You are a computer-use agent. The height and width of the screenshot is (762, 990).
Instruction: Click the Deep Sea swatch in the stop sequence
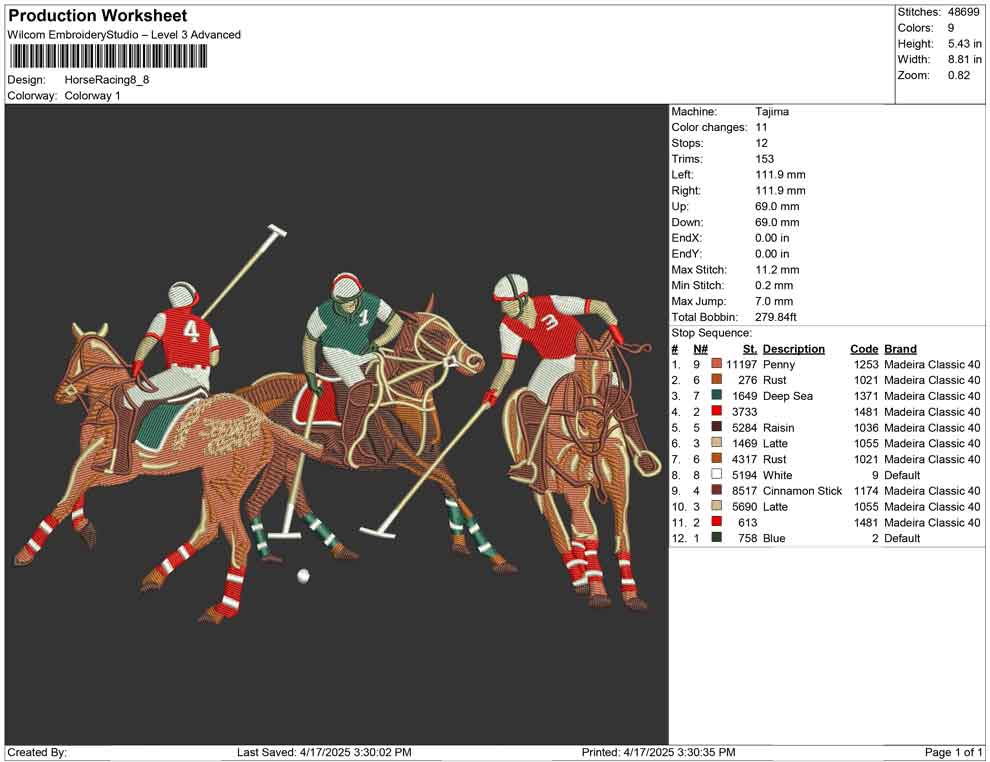pyautogui.click(x=717, y=396)
